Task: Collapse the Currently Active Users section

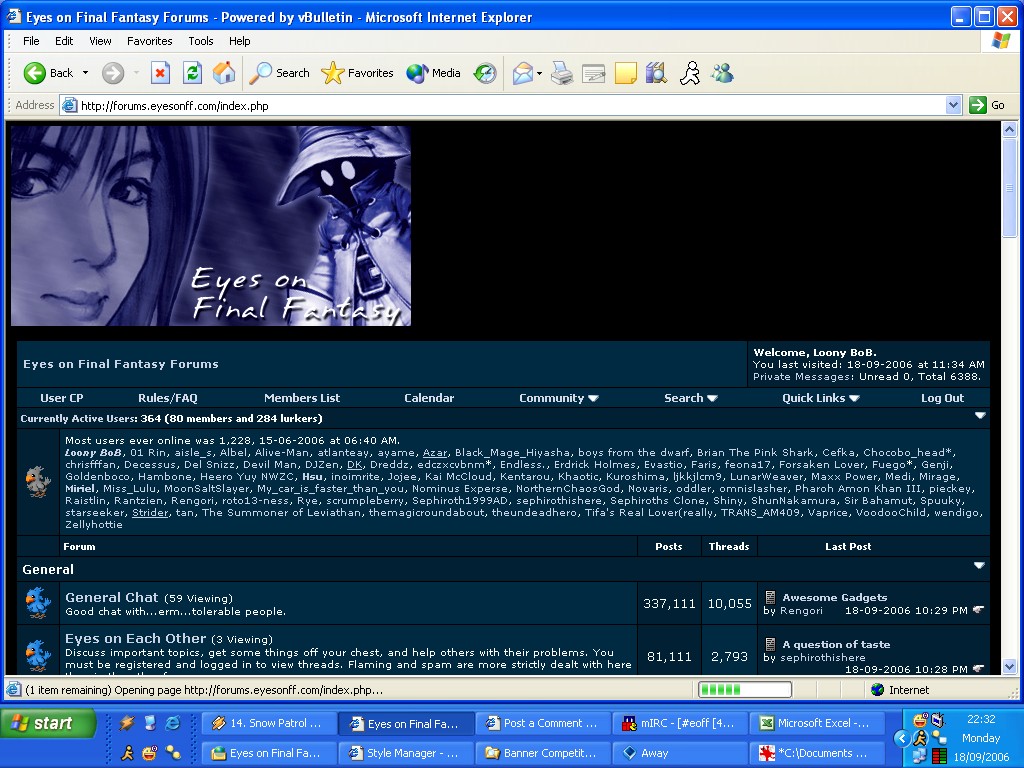Action: (x=980, y=415)
